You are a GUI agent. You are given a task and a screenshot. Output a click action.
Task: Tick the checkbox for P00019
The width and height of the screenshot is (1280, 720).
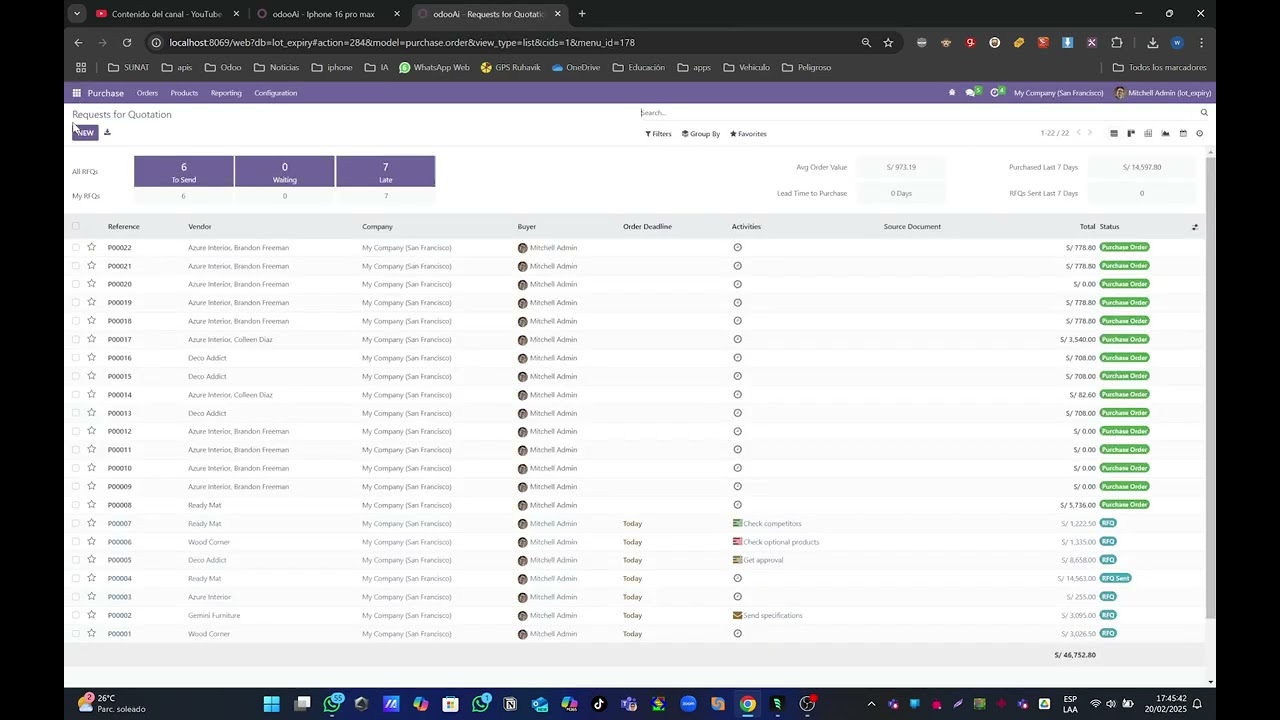(x=75, y=302)
